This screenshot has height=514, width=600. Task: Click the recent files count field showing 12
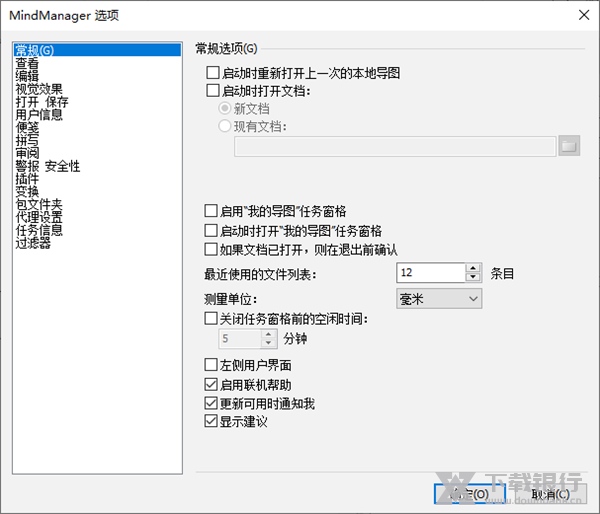point(431,273)
